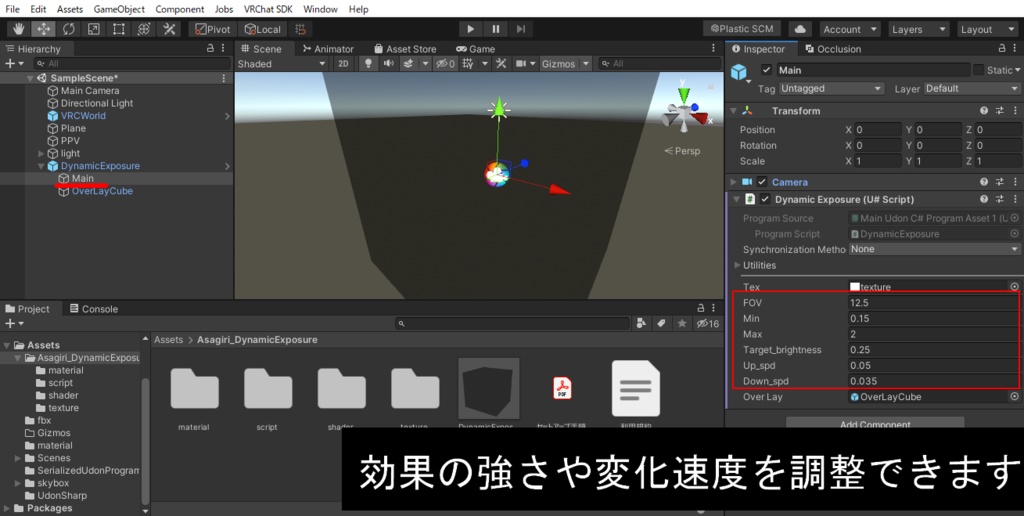Switch to the Console tab
The width and height of the screenshot is (1024, 516).
(x=94, y=309)
